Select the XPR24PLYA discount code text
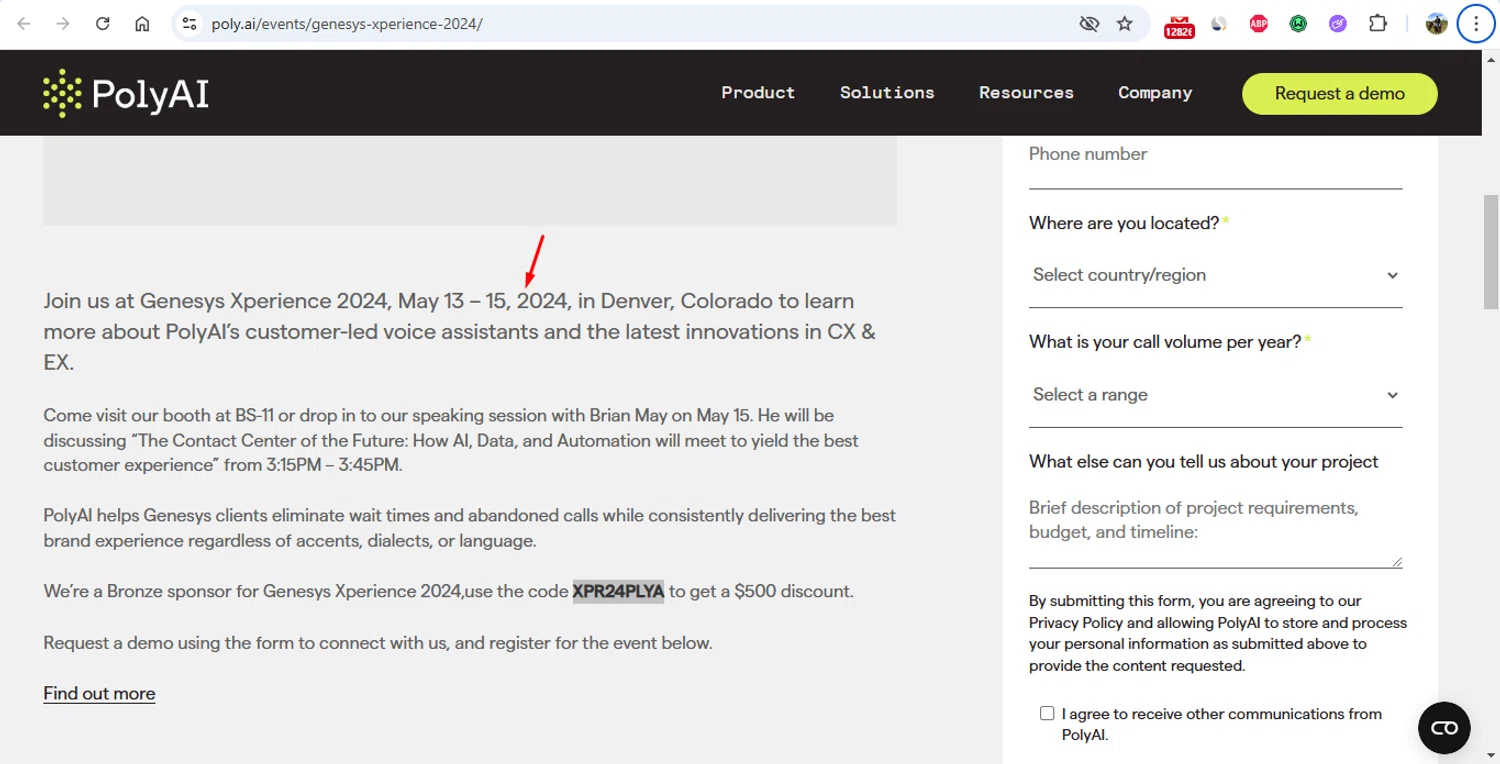 [x=618, y=591]
